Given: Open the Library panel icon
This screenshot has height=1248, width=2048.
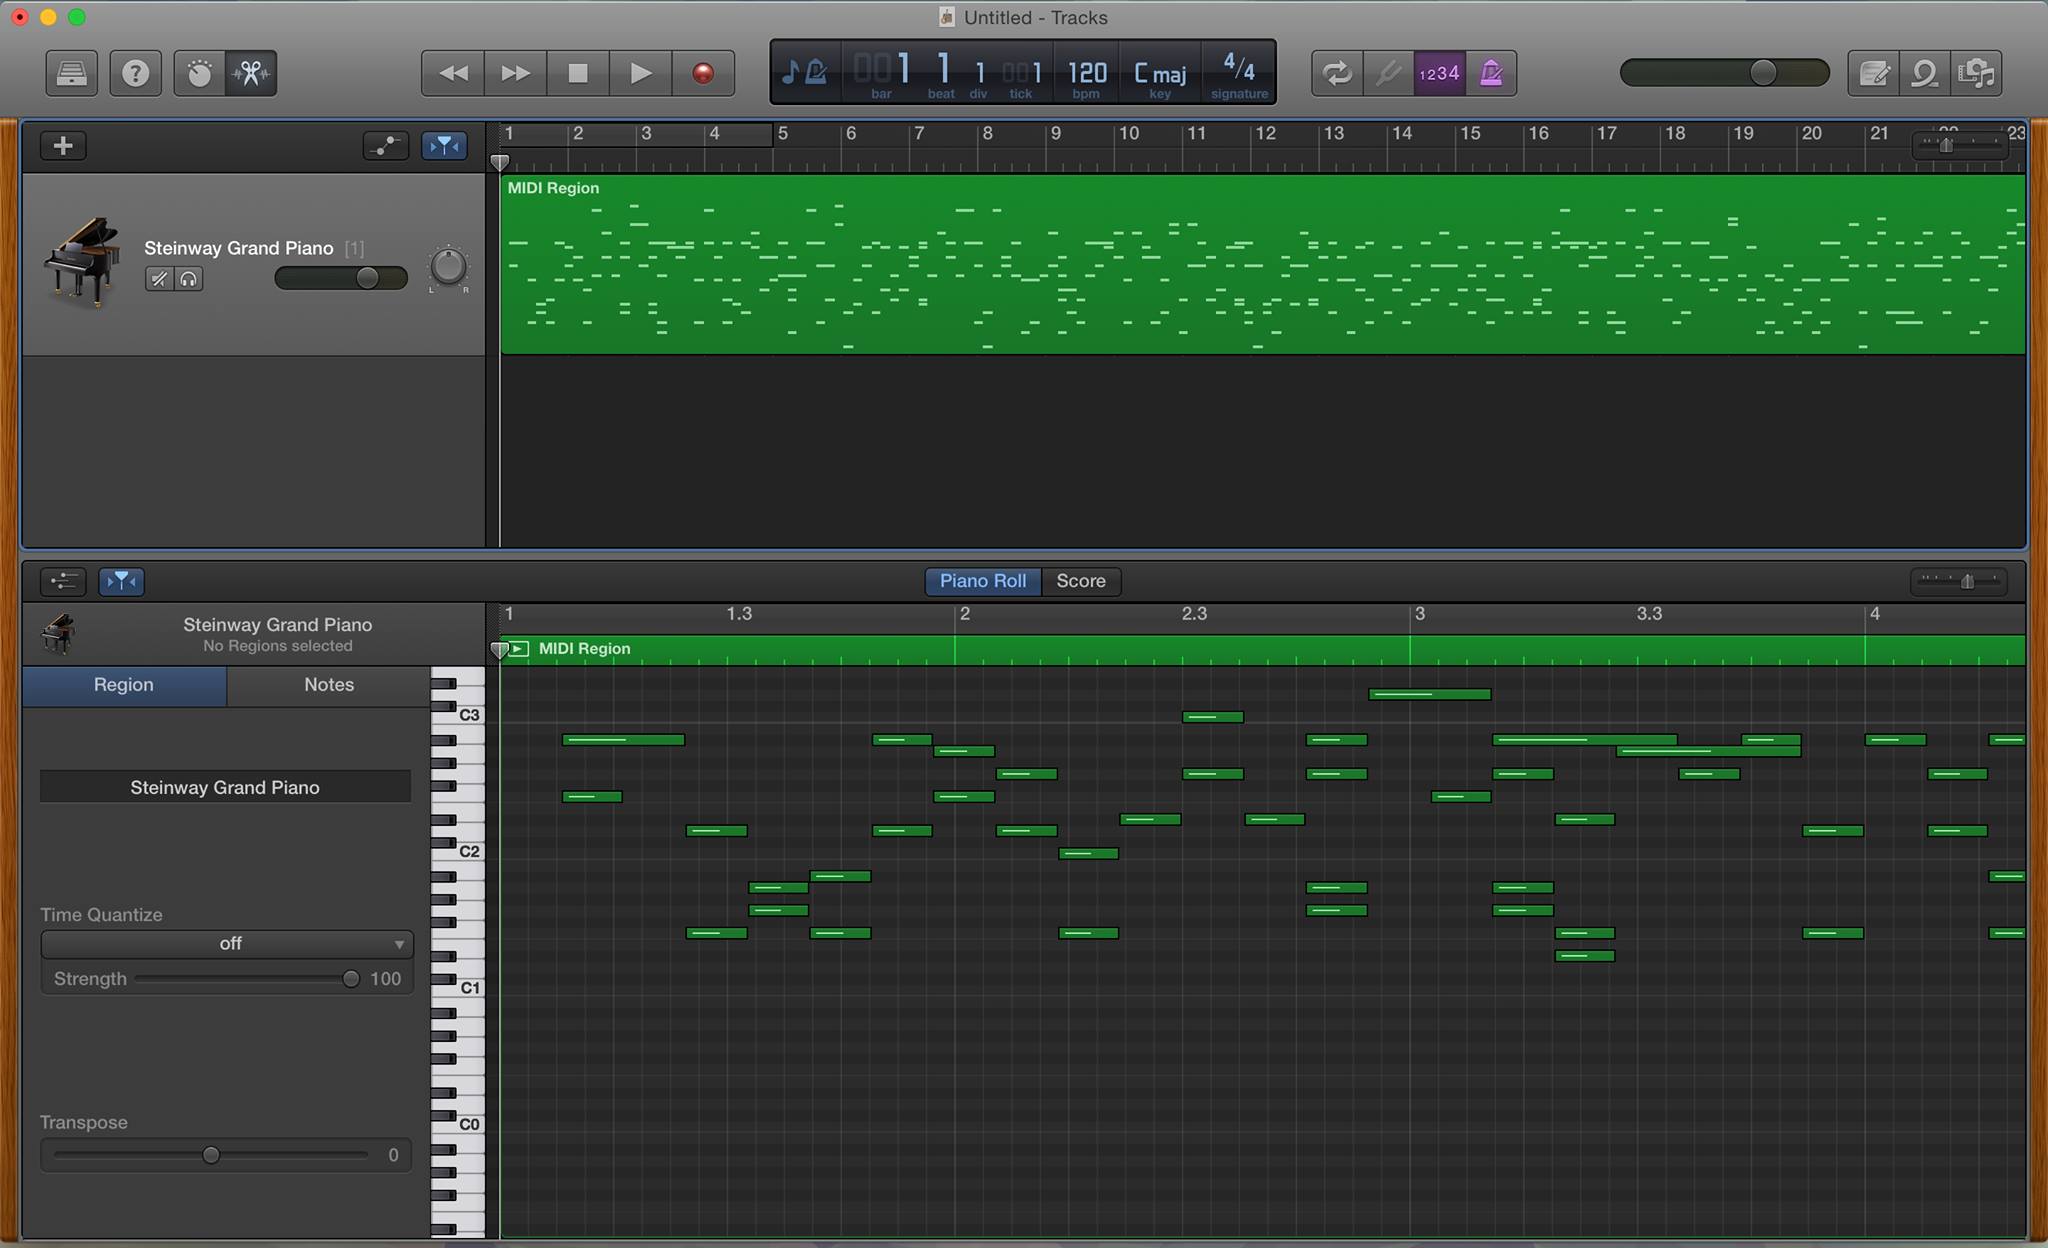Looking at the screenshot, I should pos(71,73).
